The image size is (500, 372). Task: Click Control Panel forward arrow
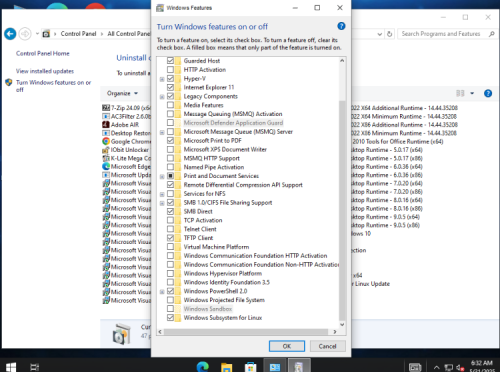tap(25, 34)
